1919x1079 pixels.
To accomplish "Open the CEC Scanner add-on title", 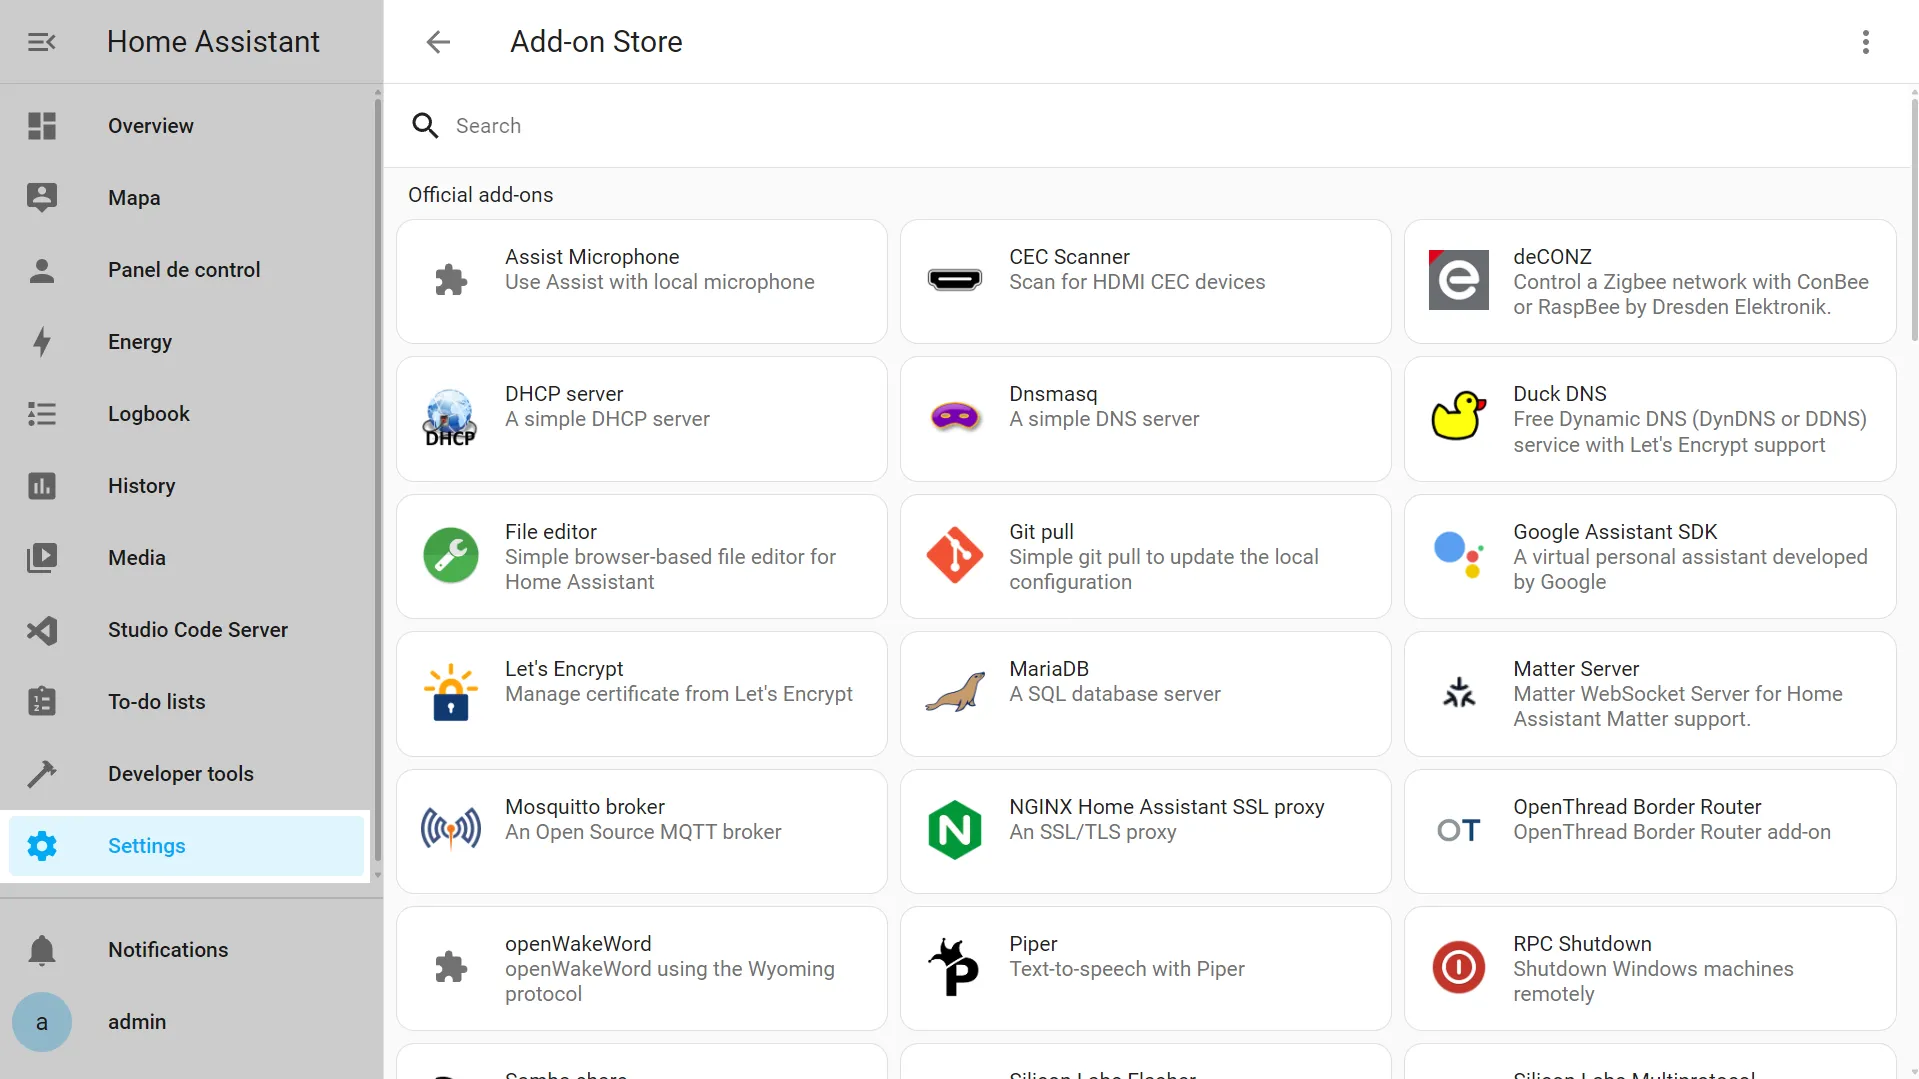I will tap(1069, 257).
